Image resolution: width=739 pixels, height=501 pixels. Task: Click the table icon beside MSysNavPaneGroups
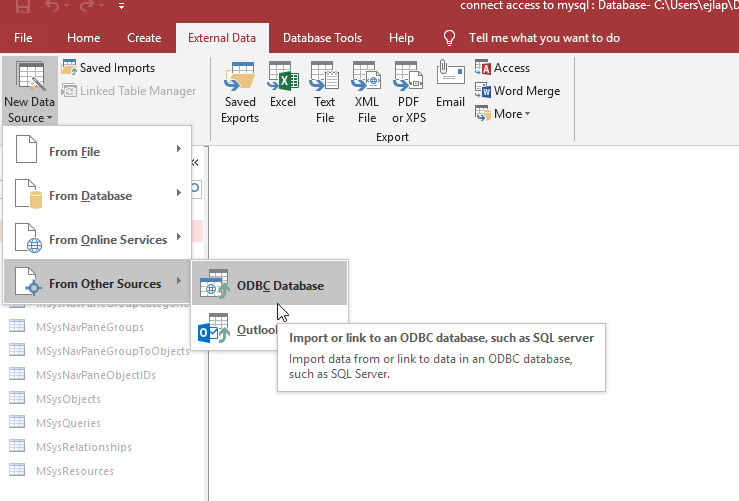pos(17,326)
